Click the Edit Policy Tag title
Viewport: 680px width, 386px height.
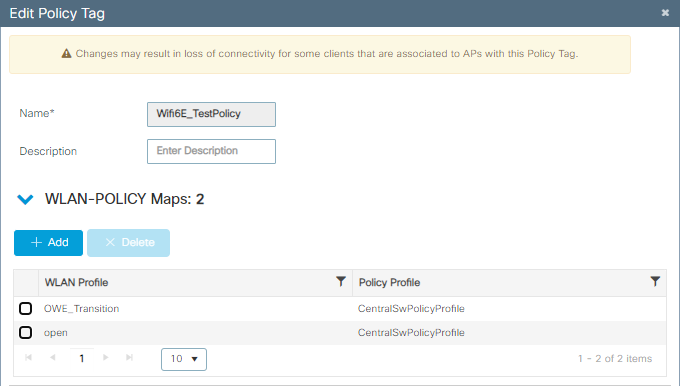pos(57,13)
